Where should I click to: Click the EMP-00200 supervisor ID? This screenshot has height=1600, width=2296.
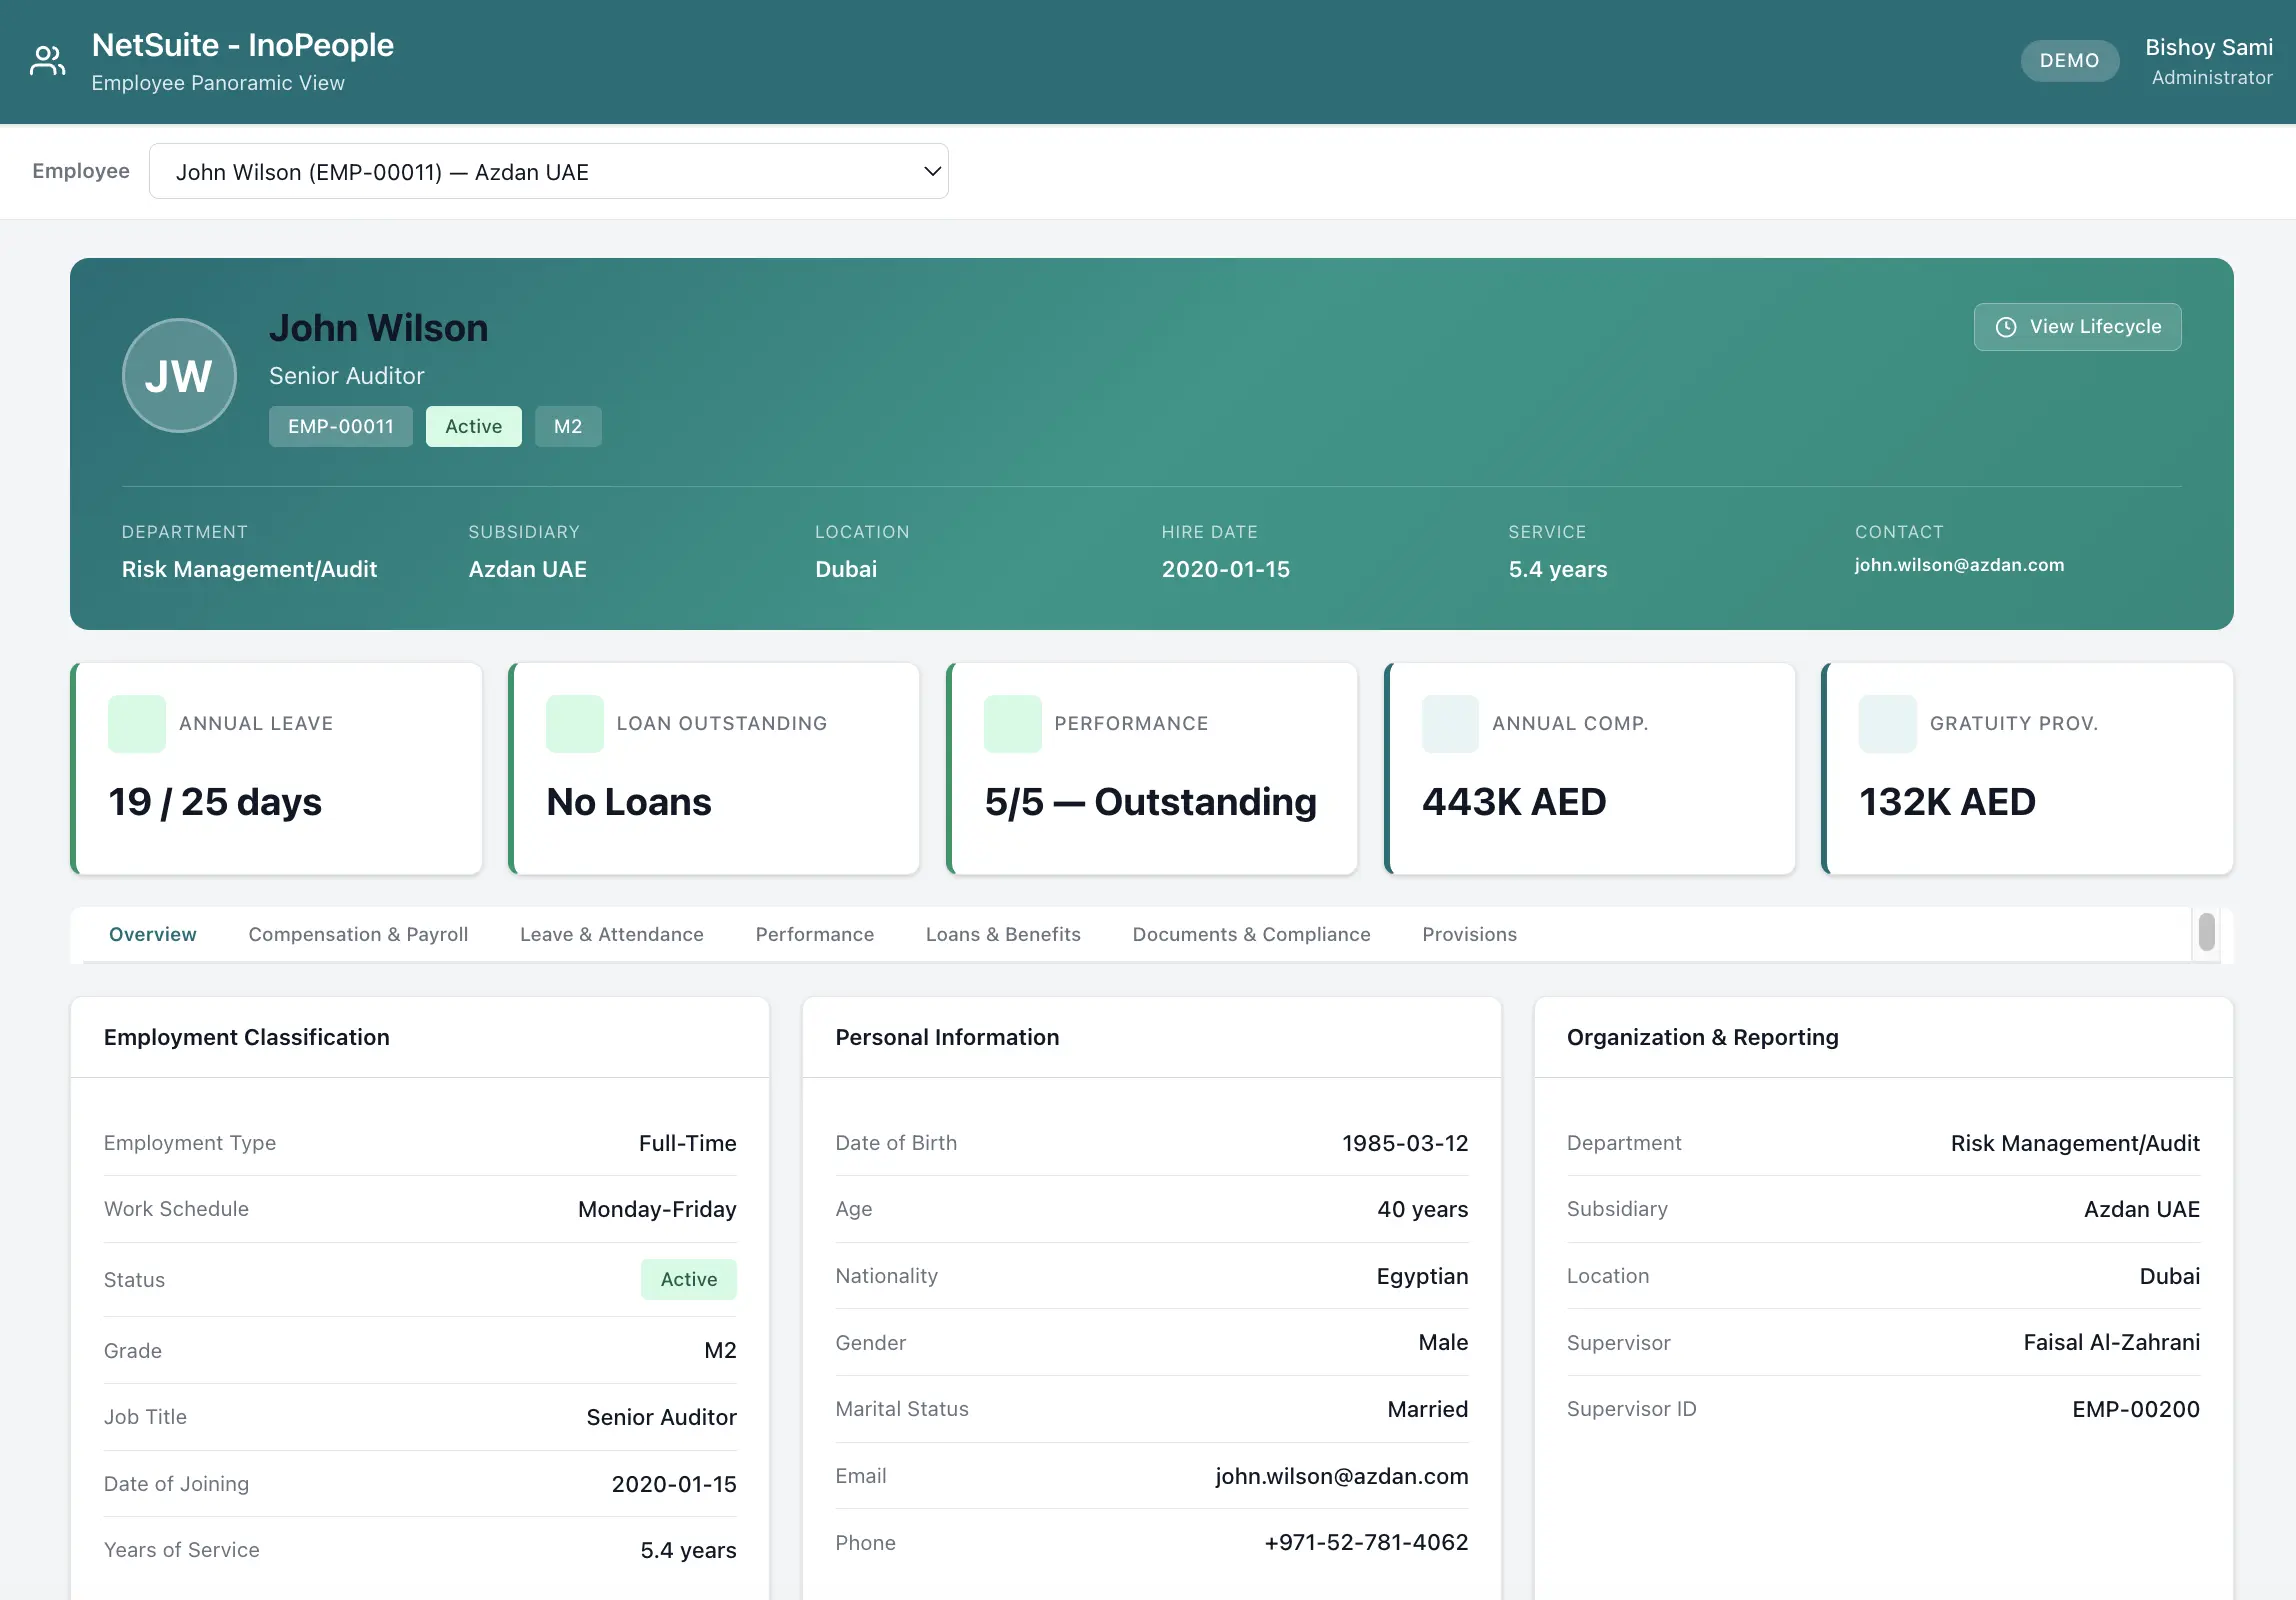2136,1409
